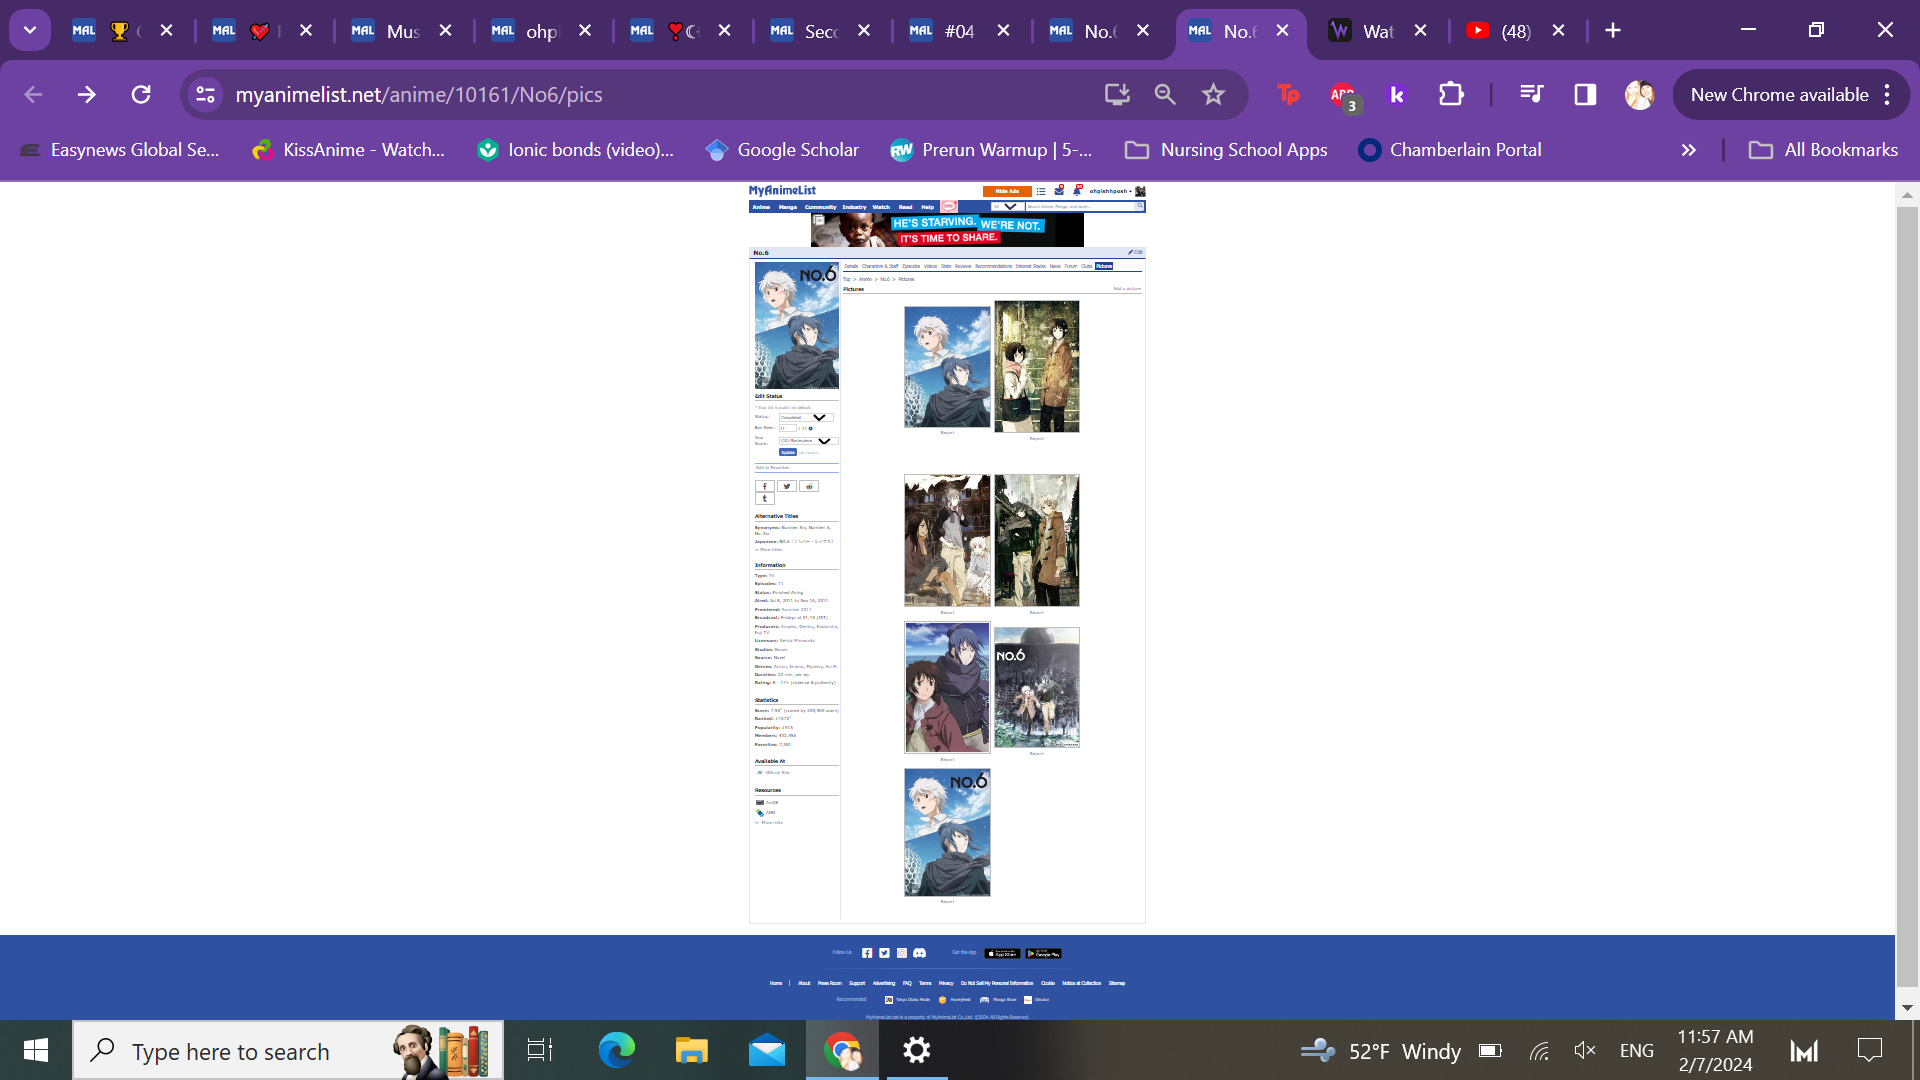Go forward in Chrome history
1920x1080 pixels.
coord(87,94)
